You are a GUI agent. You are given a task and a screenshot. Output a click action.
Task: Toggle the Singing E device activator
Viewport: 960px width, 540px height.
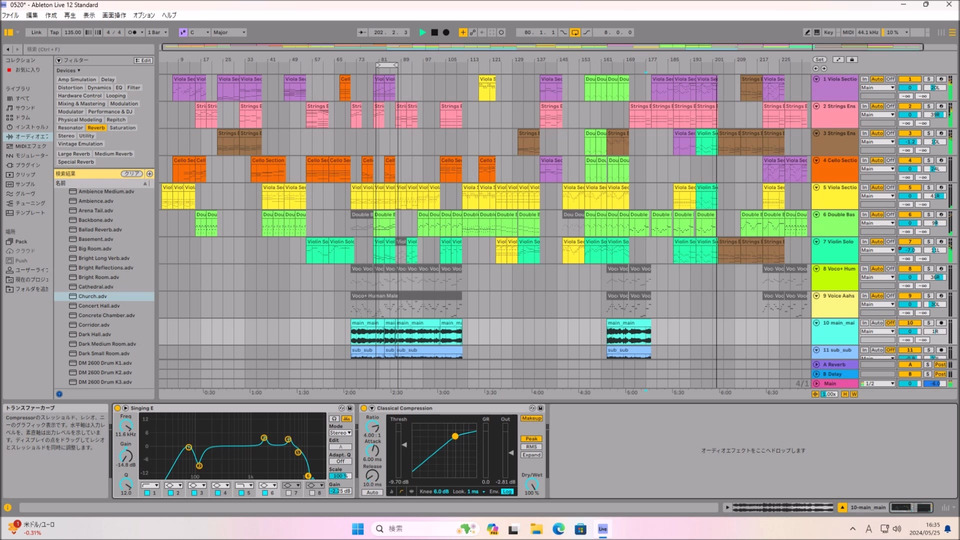click(x=118, y=408)
